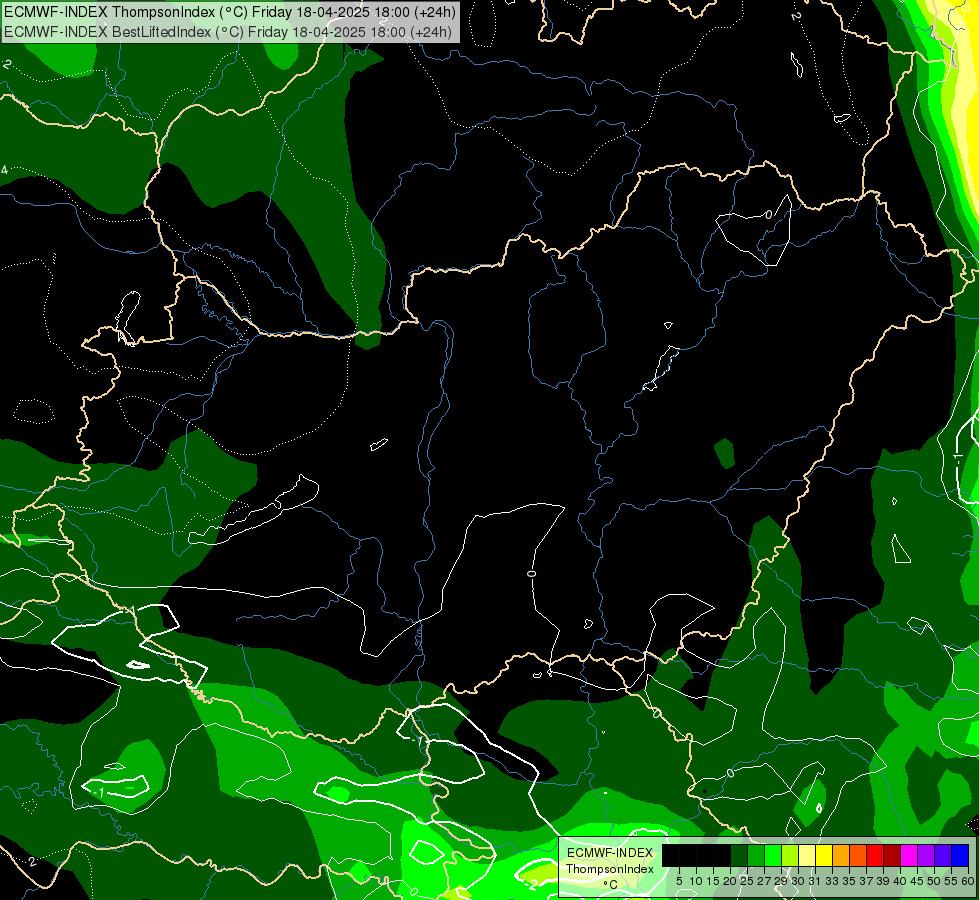Select the medium green legend swatch
The image size is (979, 900).
(x=756, y=855)
